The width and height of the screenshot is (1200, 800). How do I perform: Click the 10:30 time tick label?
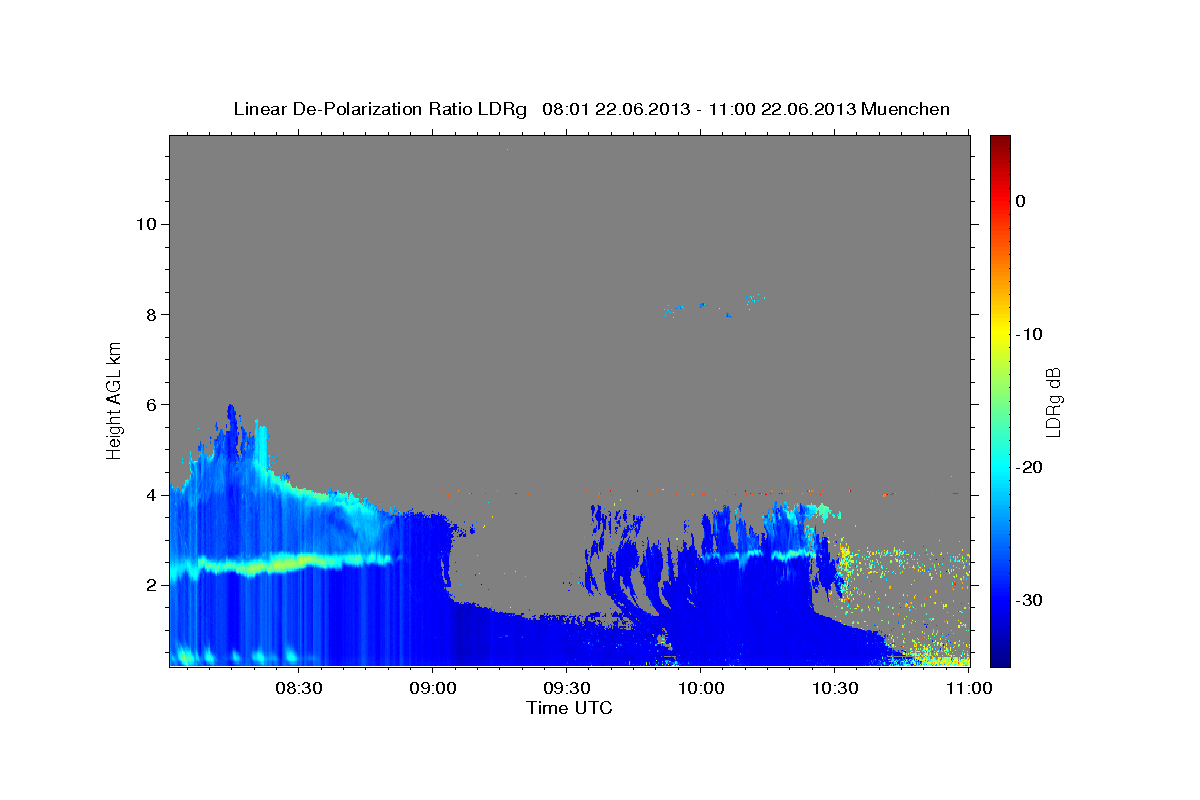[835, 688]
